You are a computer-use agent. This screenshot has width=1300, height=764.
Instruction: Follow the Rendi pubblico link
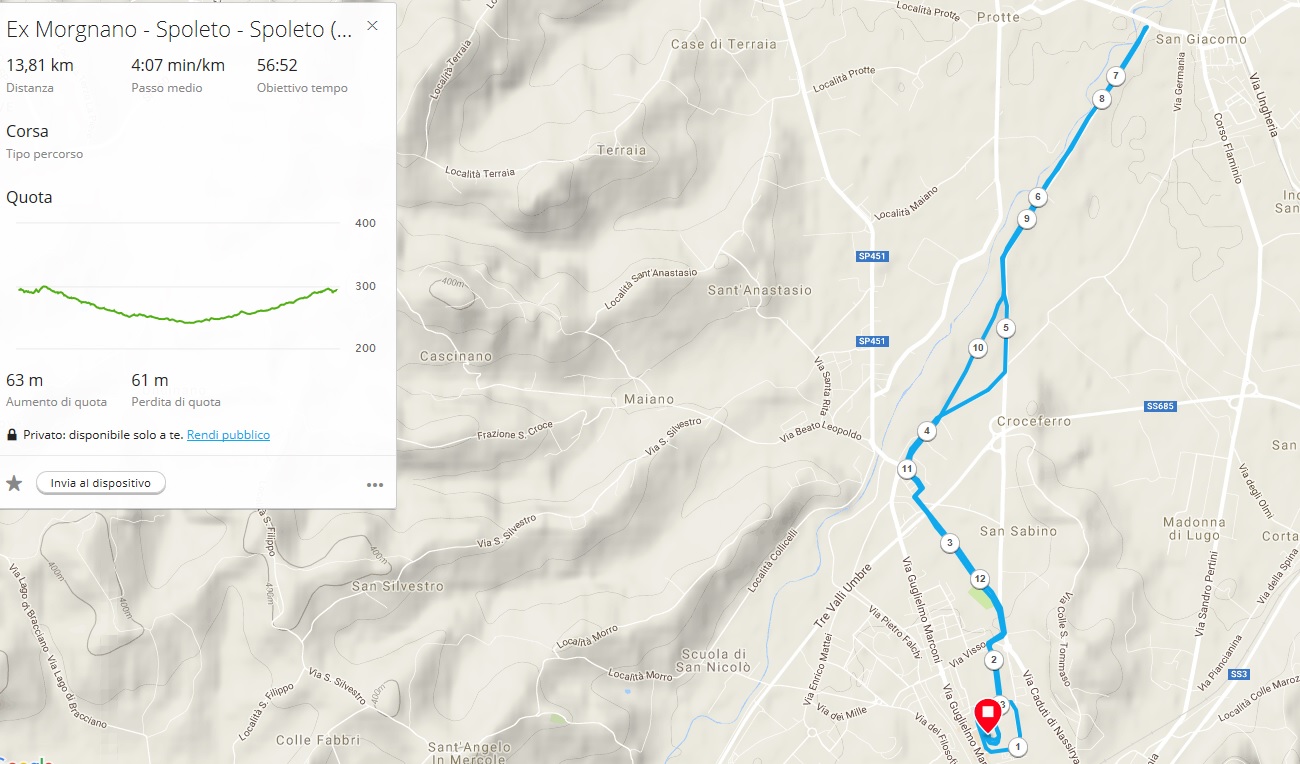click(x=228, y=435)
